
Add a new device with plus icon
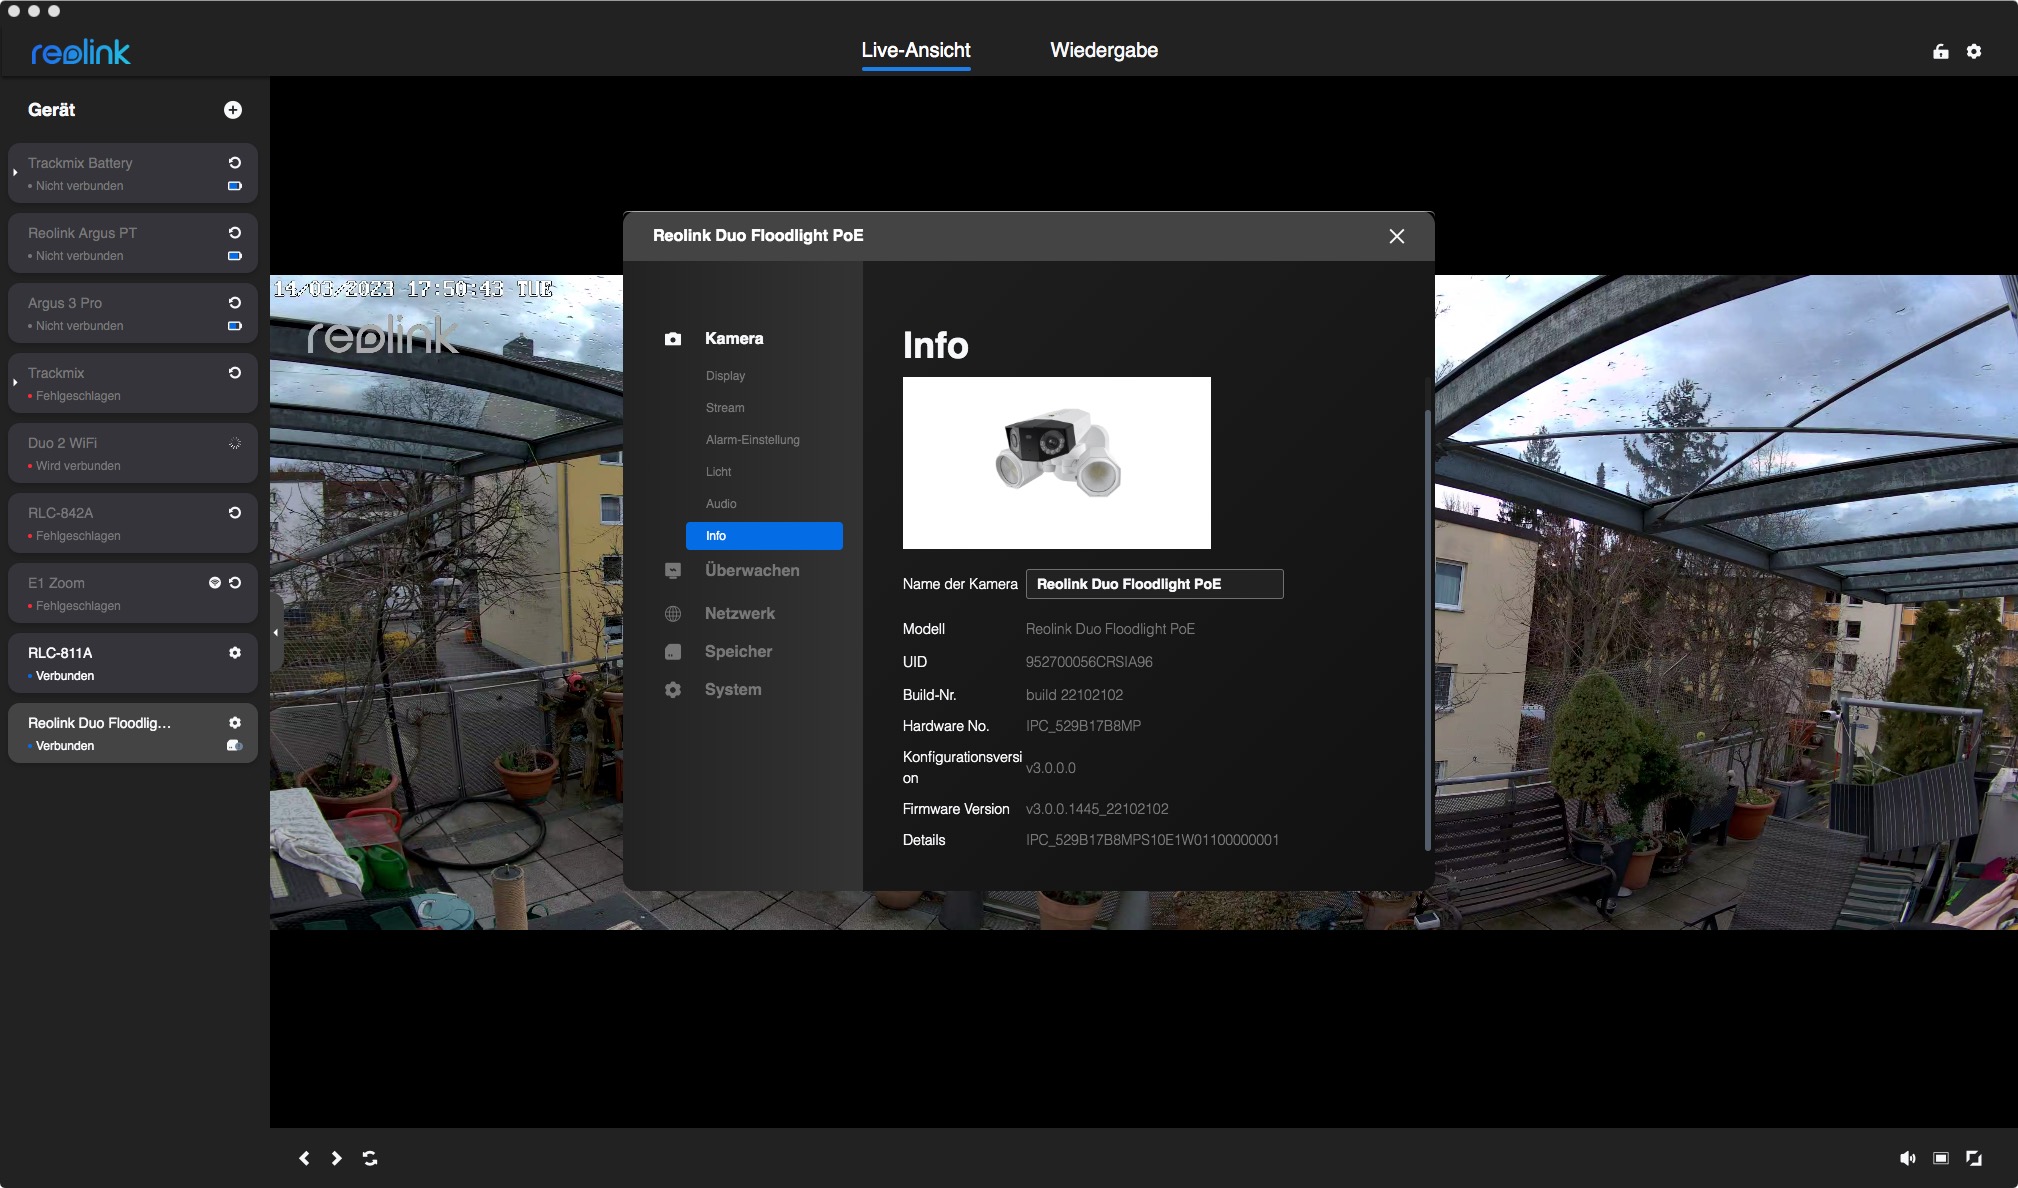coord(232,110)
